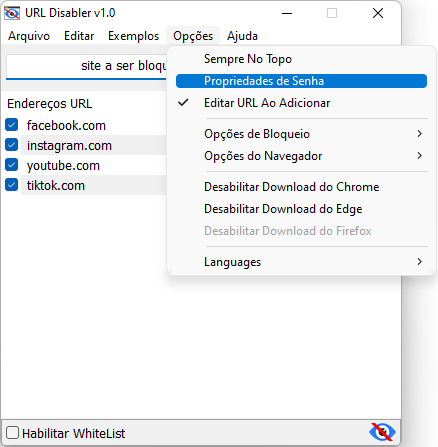Select Desabilitar Download do Edge
The image size is (438, 447).
[301, 209]
